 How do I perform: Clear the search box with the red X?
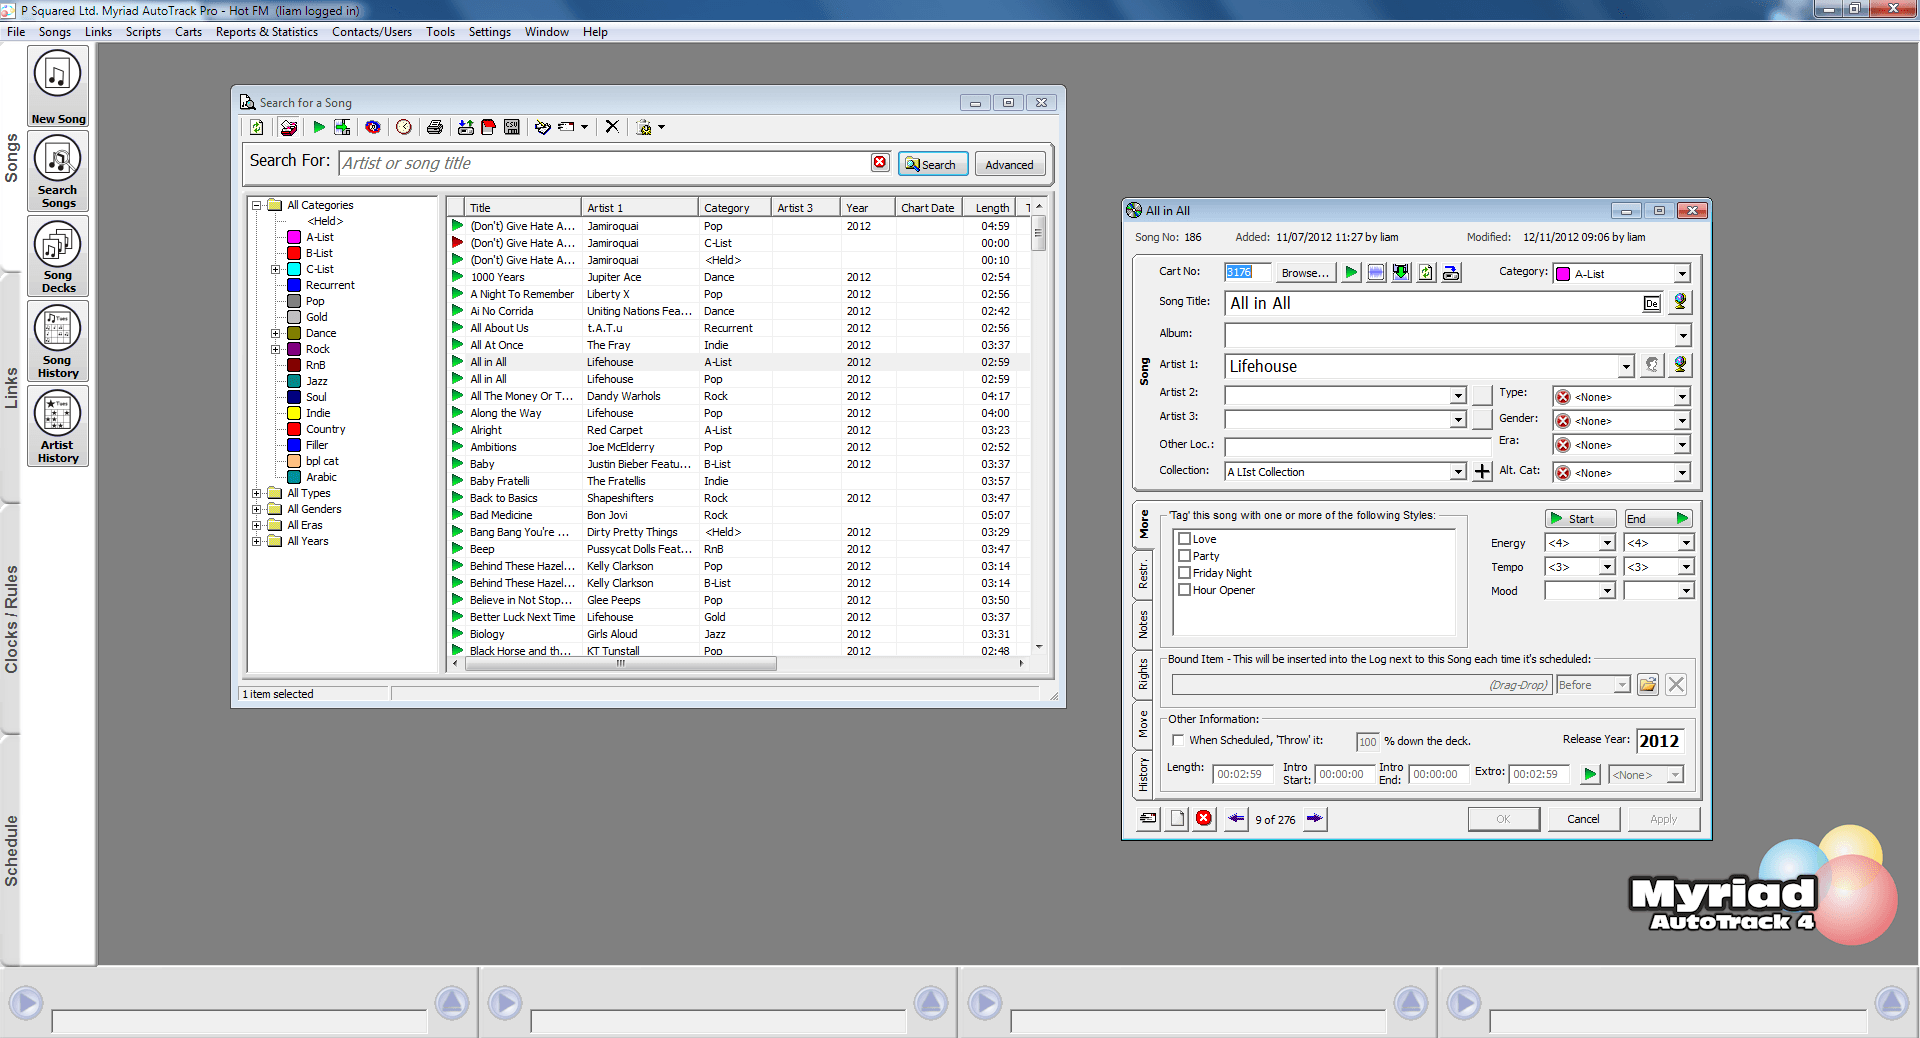pyautogui.click(x=879, y=162)
